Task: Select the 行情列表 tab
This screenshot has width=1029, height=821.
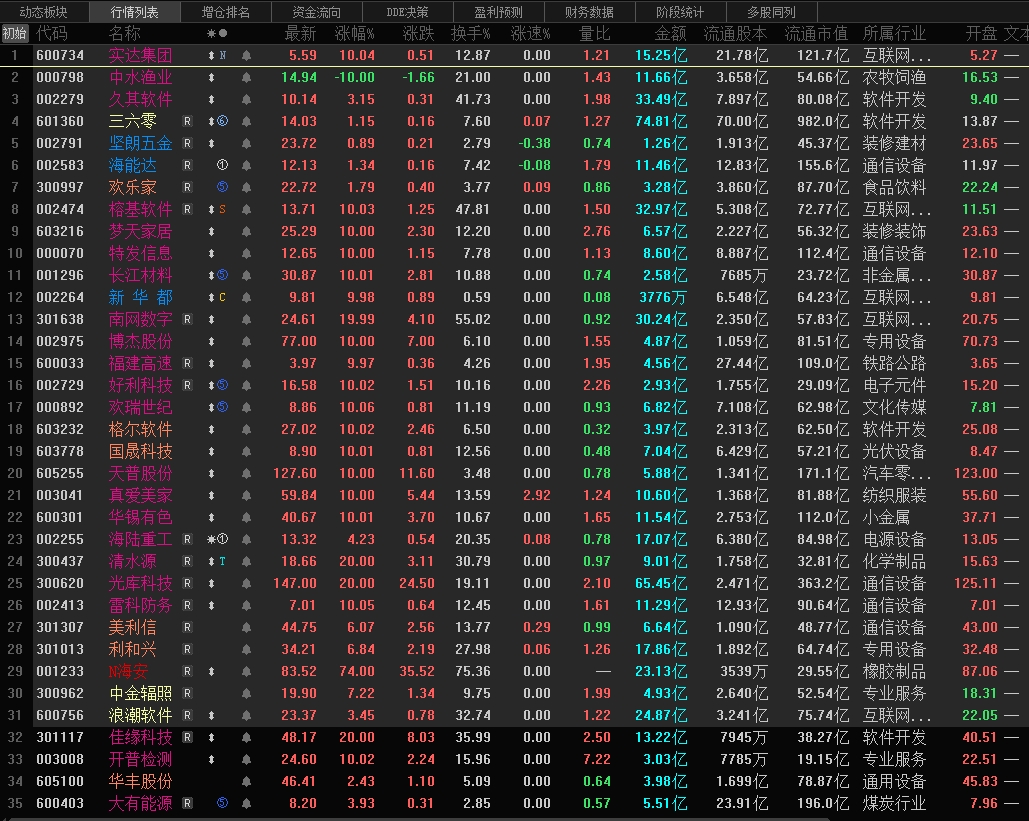Action: click(x=134, y=12)
